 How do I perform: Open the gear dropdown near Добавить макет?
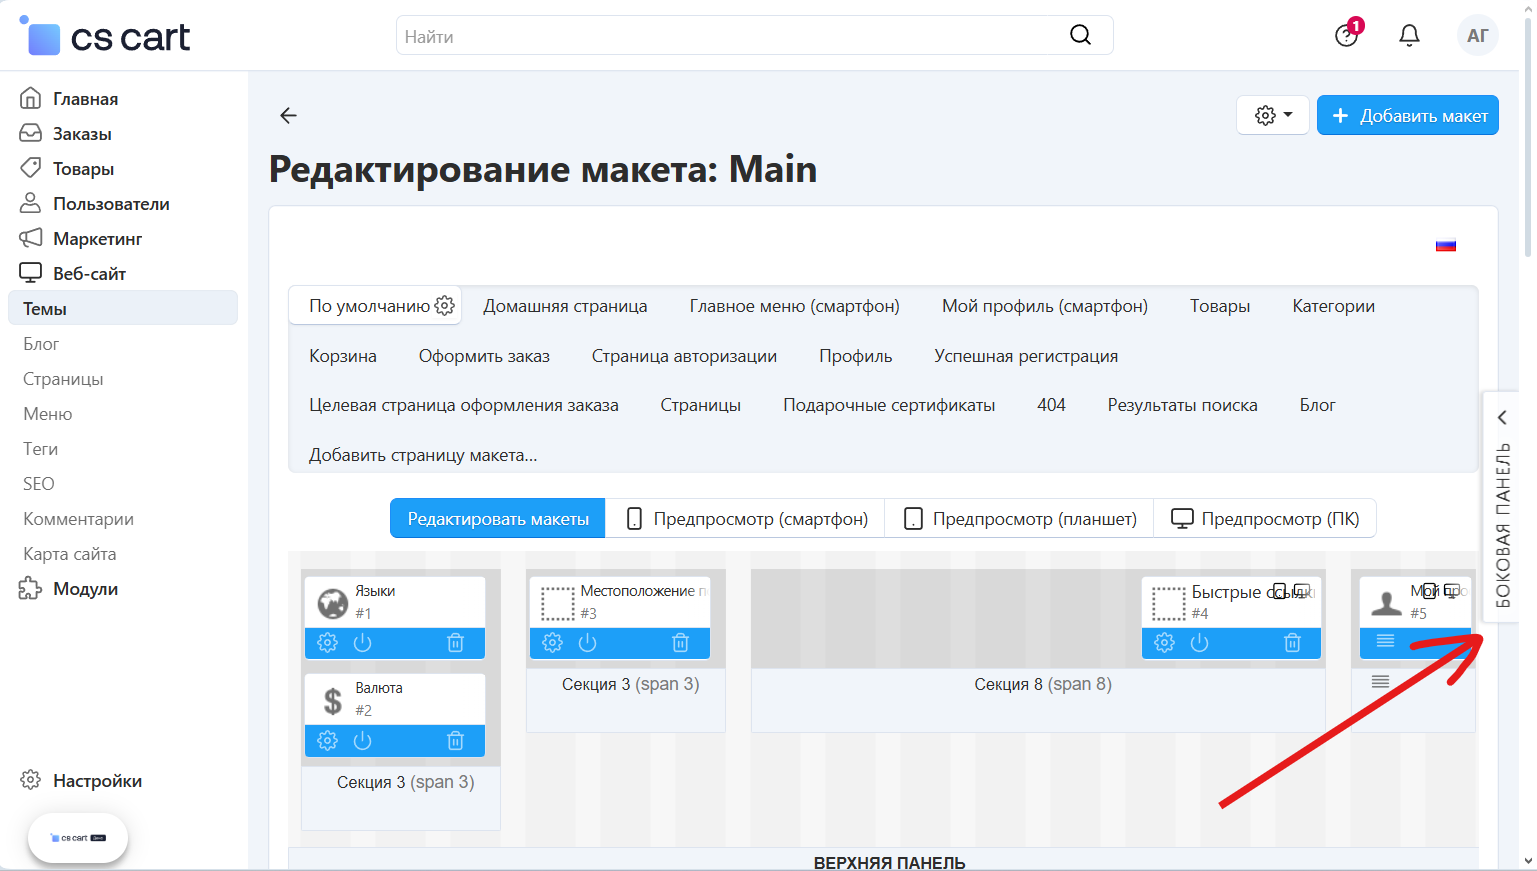tap(1272, 115)
